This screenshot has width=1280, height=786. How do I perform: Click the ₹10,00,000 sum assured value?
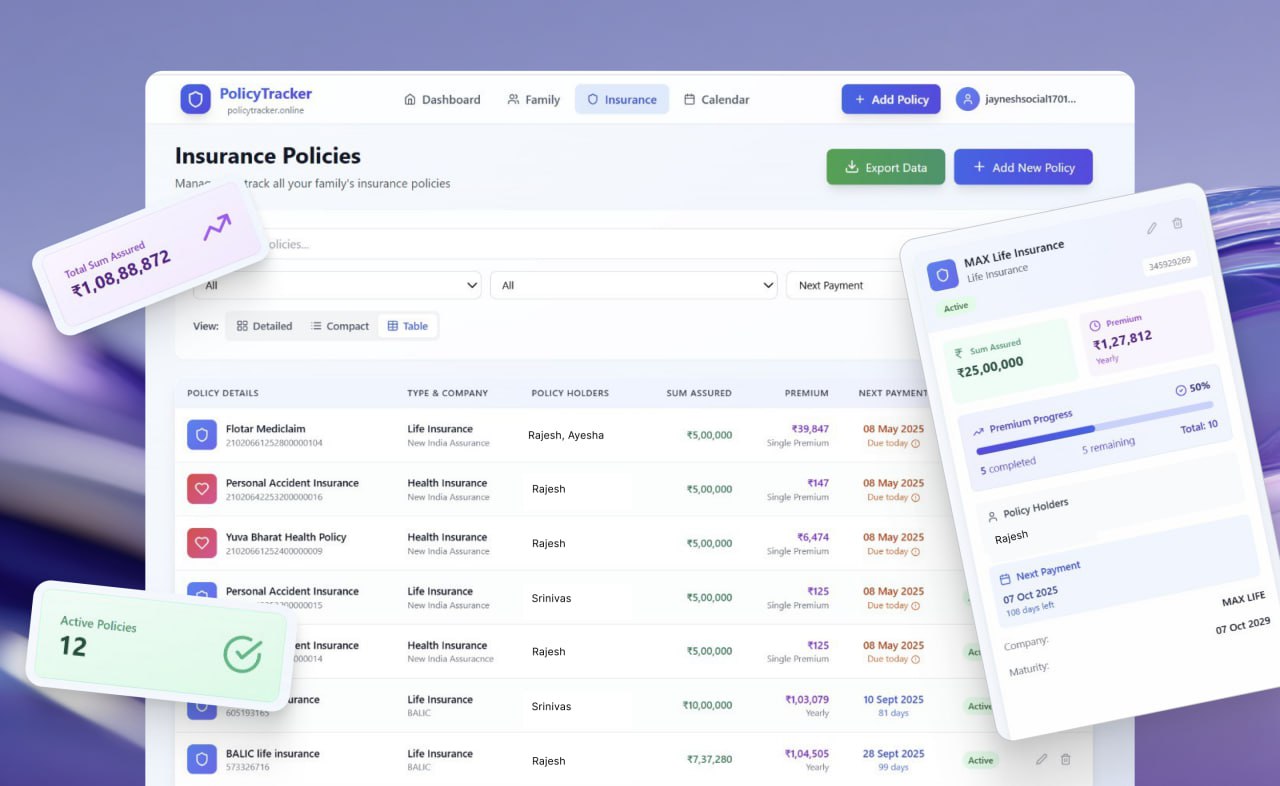click(x=707, y=705)
